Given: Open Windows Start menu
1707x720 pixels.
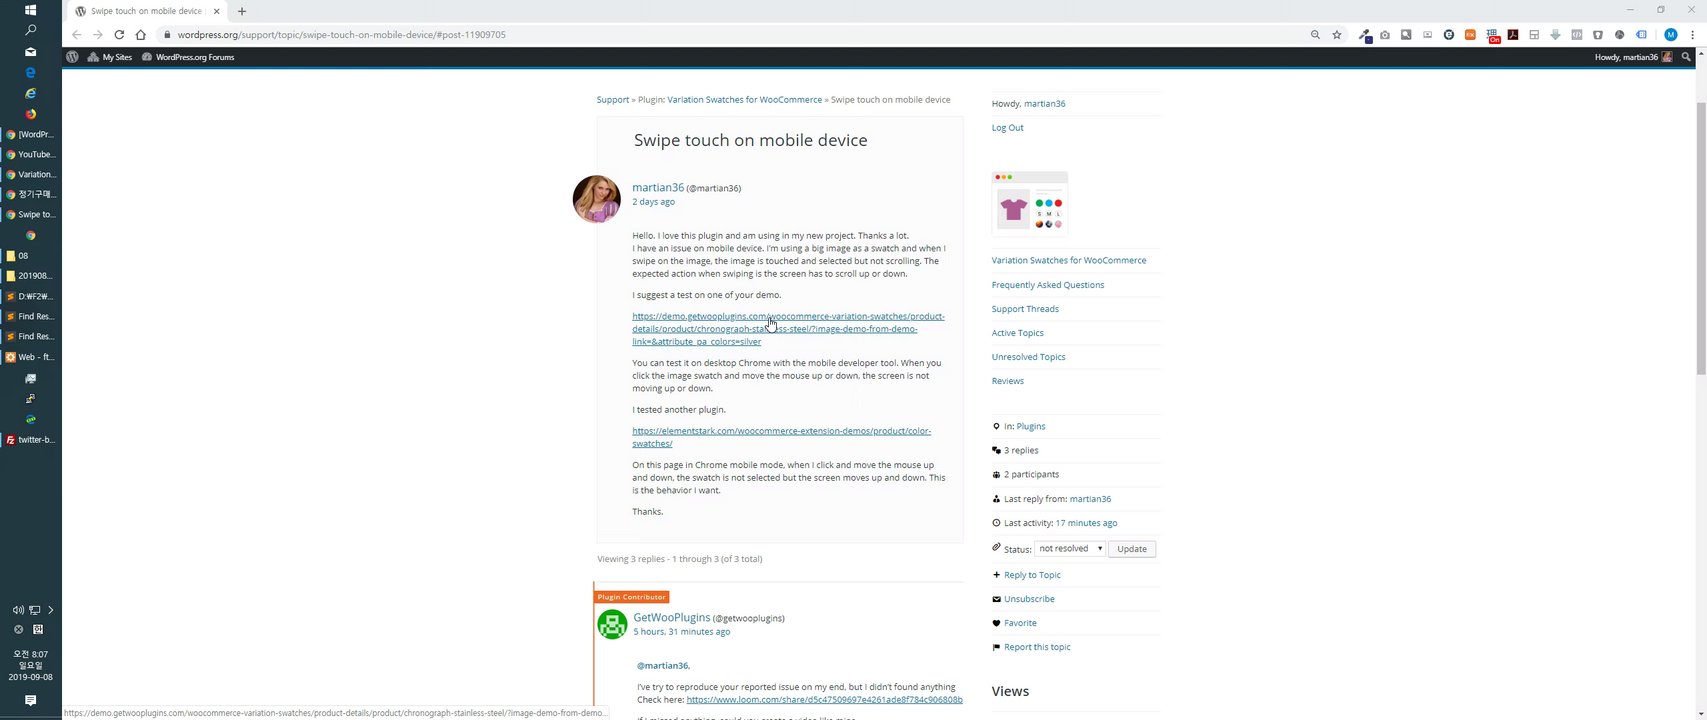Looking at the screenshot, I should coord(31,10).
